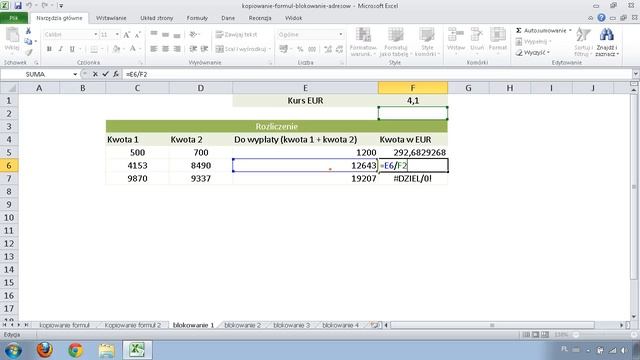Viewport: 640px width, 360px height.
Task: Switch to the Widok ribbon tab
Action: point(293,18)
